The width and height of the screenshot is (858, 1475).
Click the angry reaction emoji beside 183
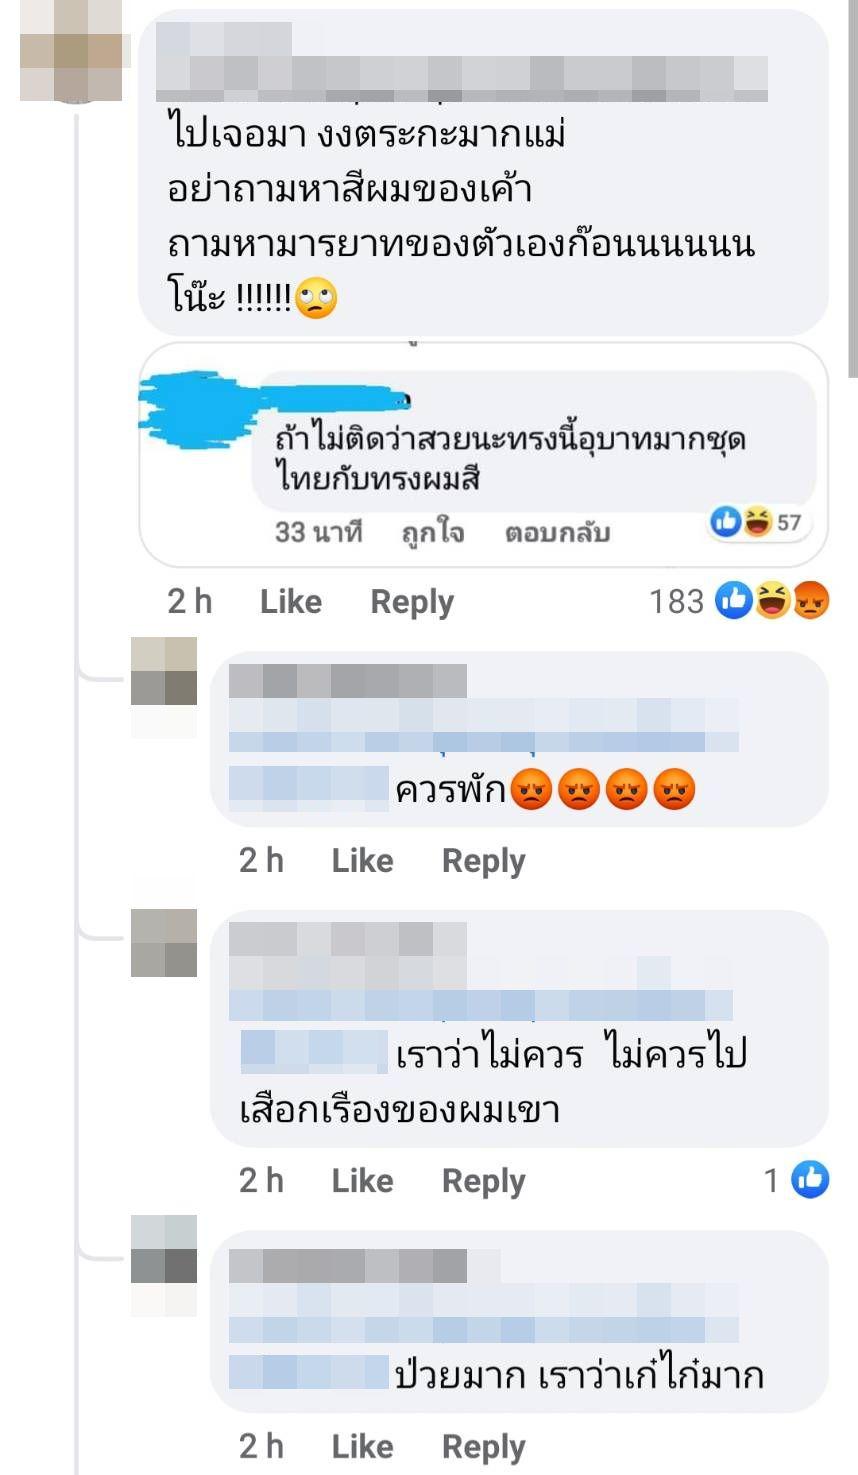coord(811,601)
